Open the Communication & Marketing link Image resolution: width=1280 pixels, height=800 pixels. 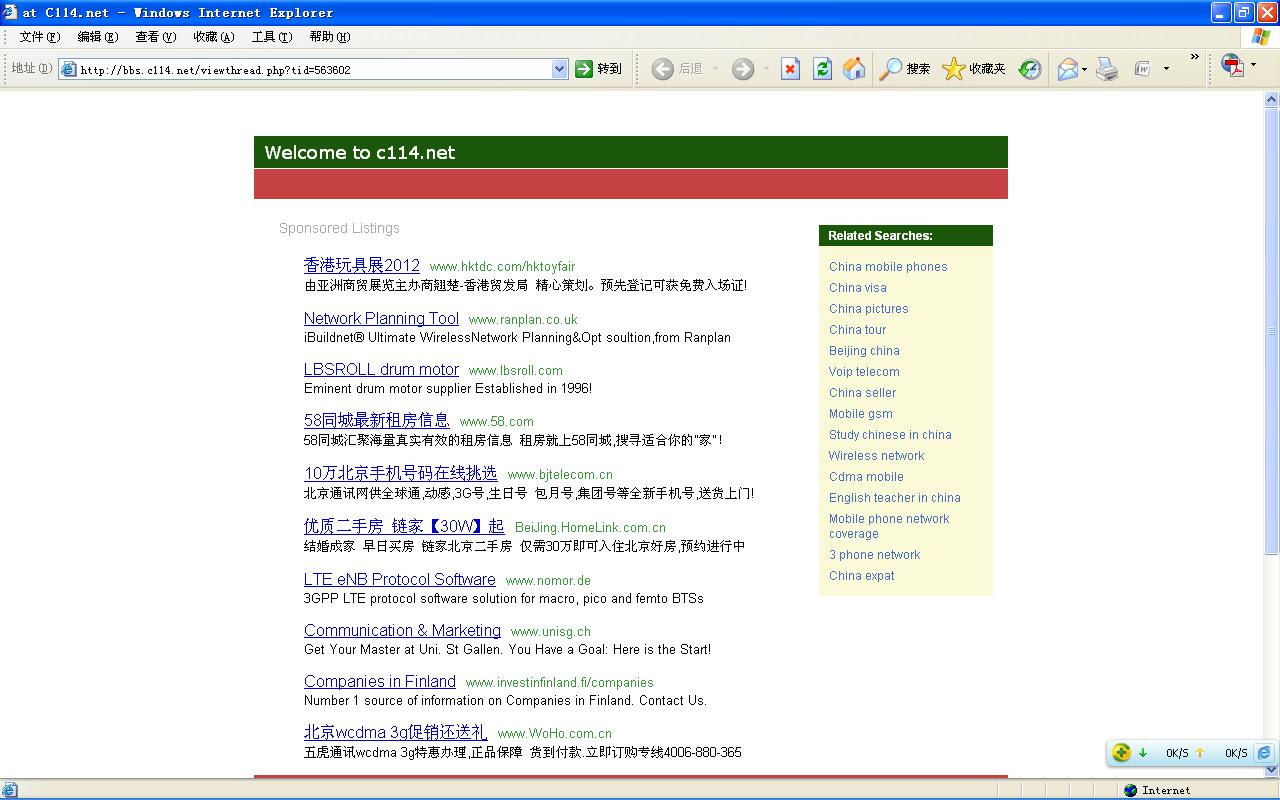(x=402, y=630)
